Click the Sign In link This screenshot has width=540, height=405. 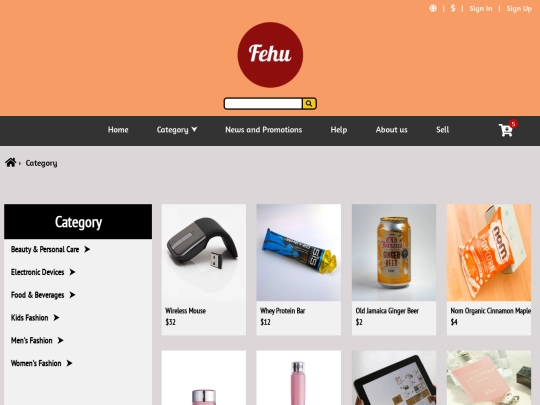click(481, 9)
